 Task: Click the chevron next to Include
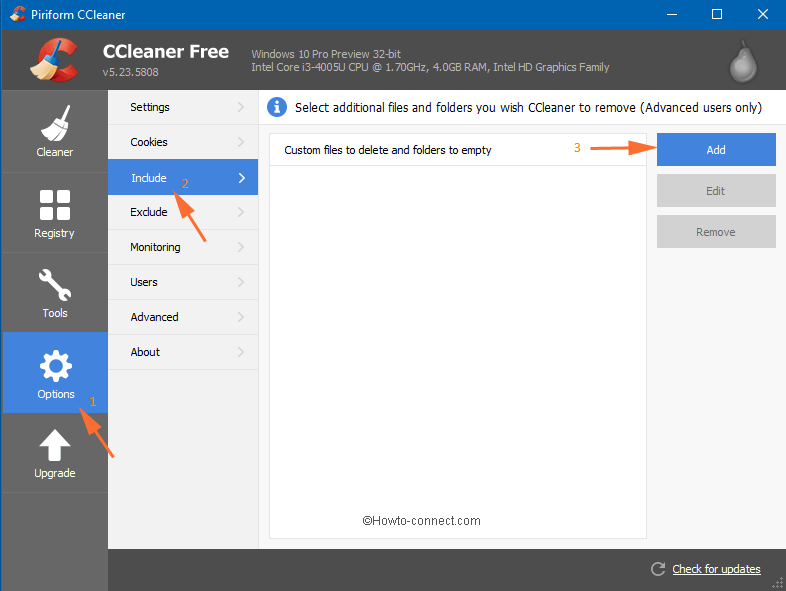242,178
